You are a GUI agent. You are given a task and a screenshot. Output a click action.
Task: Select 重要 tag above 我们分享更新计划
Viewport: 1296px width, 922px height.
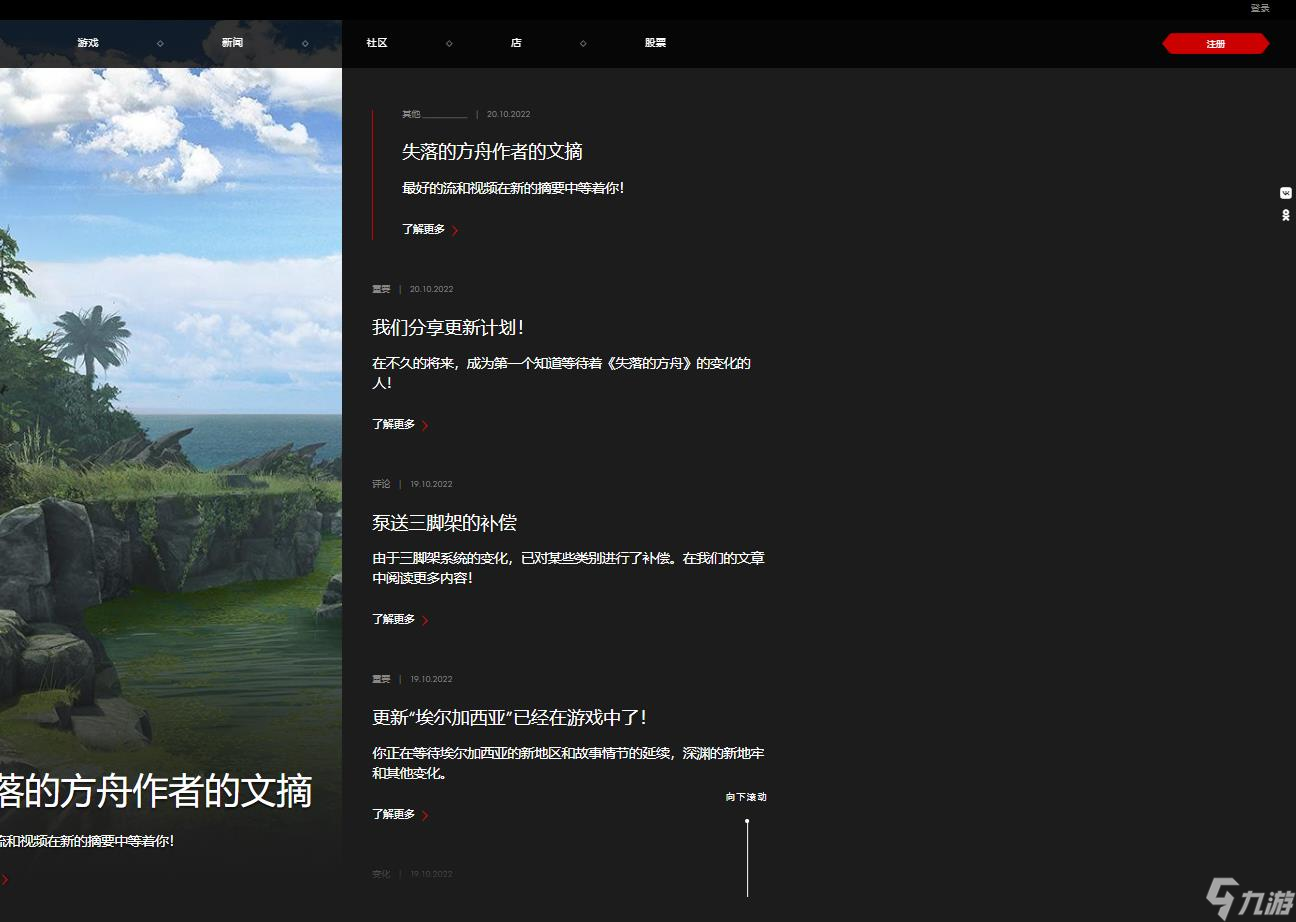[x=381, y=289]
